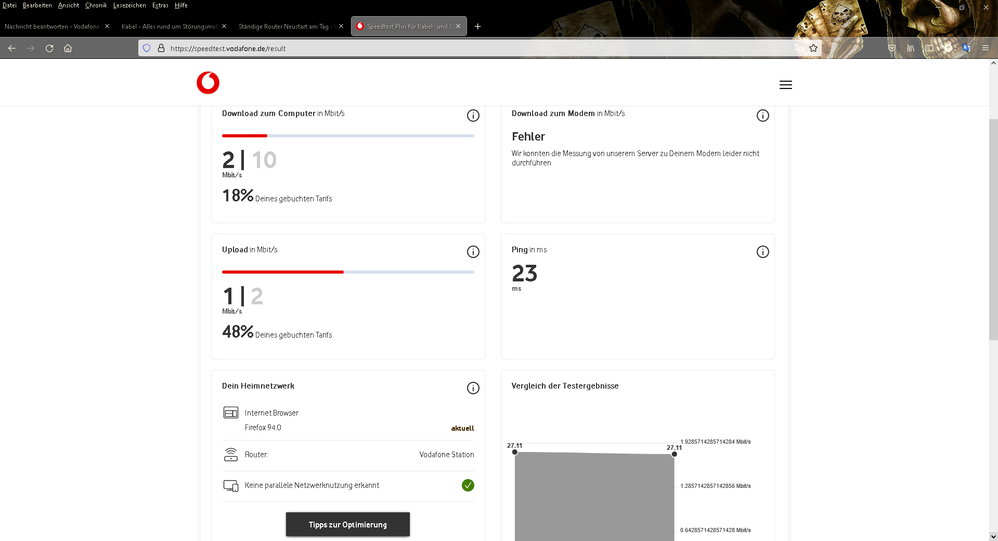998x541 pixels.
Task: Minimize the Firefox window
Action: tap(940, 8)
